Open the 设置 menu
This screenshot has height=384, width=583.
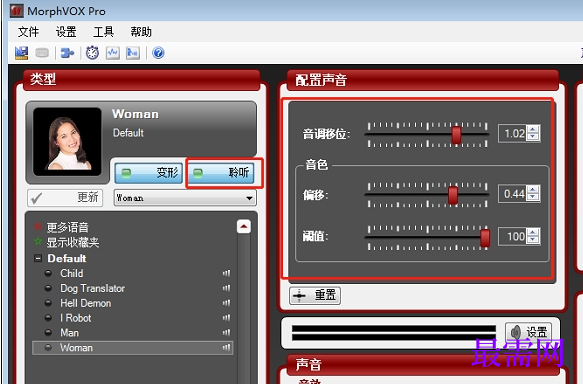(x=66, y=32)
